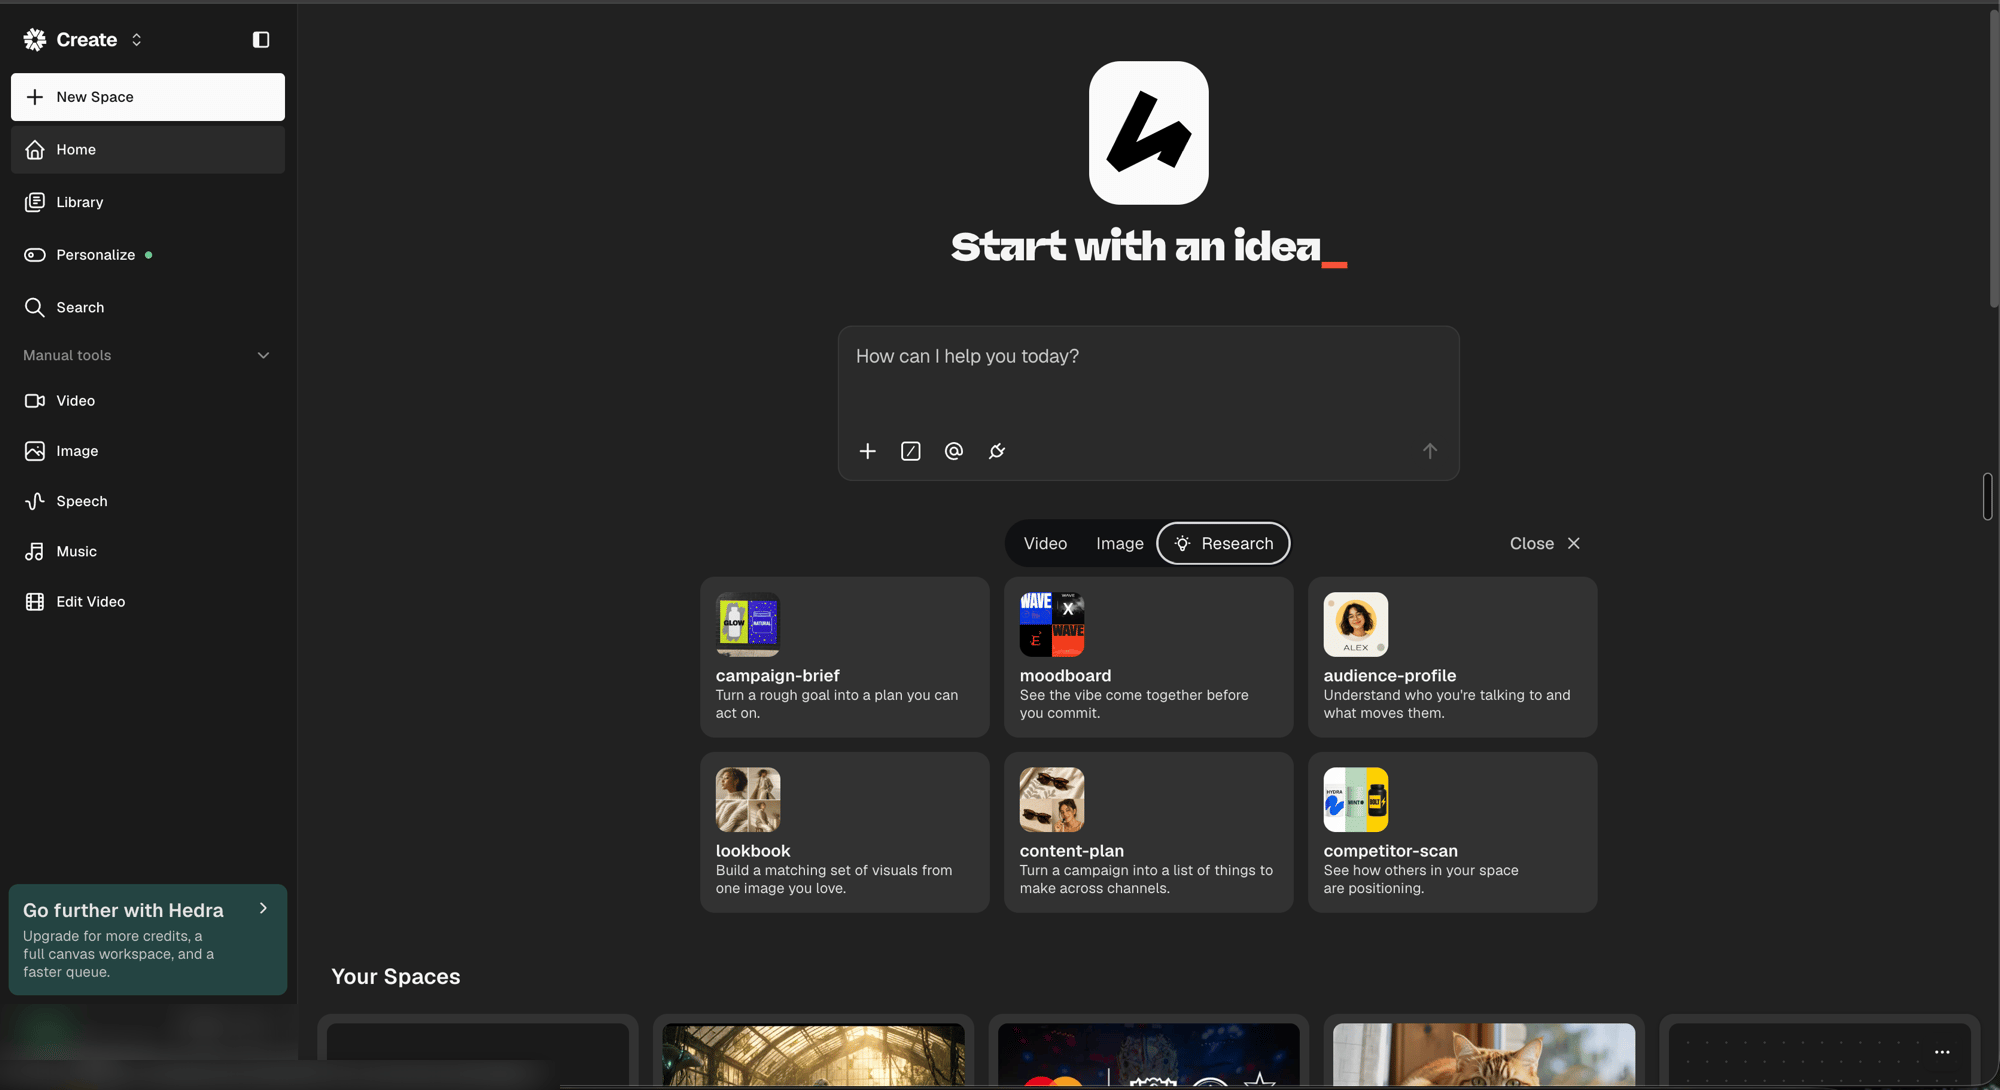Select the Research templates tab
The width and height of the screenshot is (2000, 1090).
[1223, 543]
